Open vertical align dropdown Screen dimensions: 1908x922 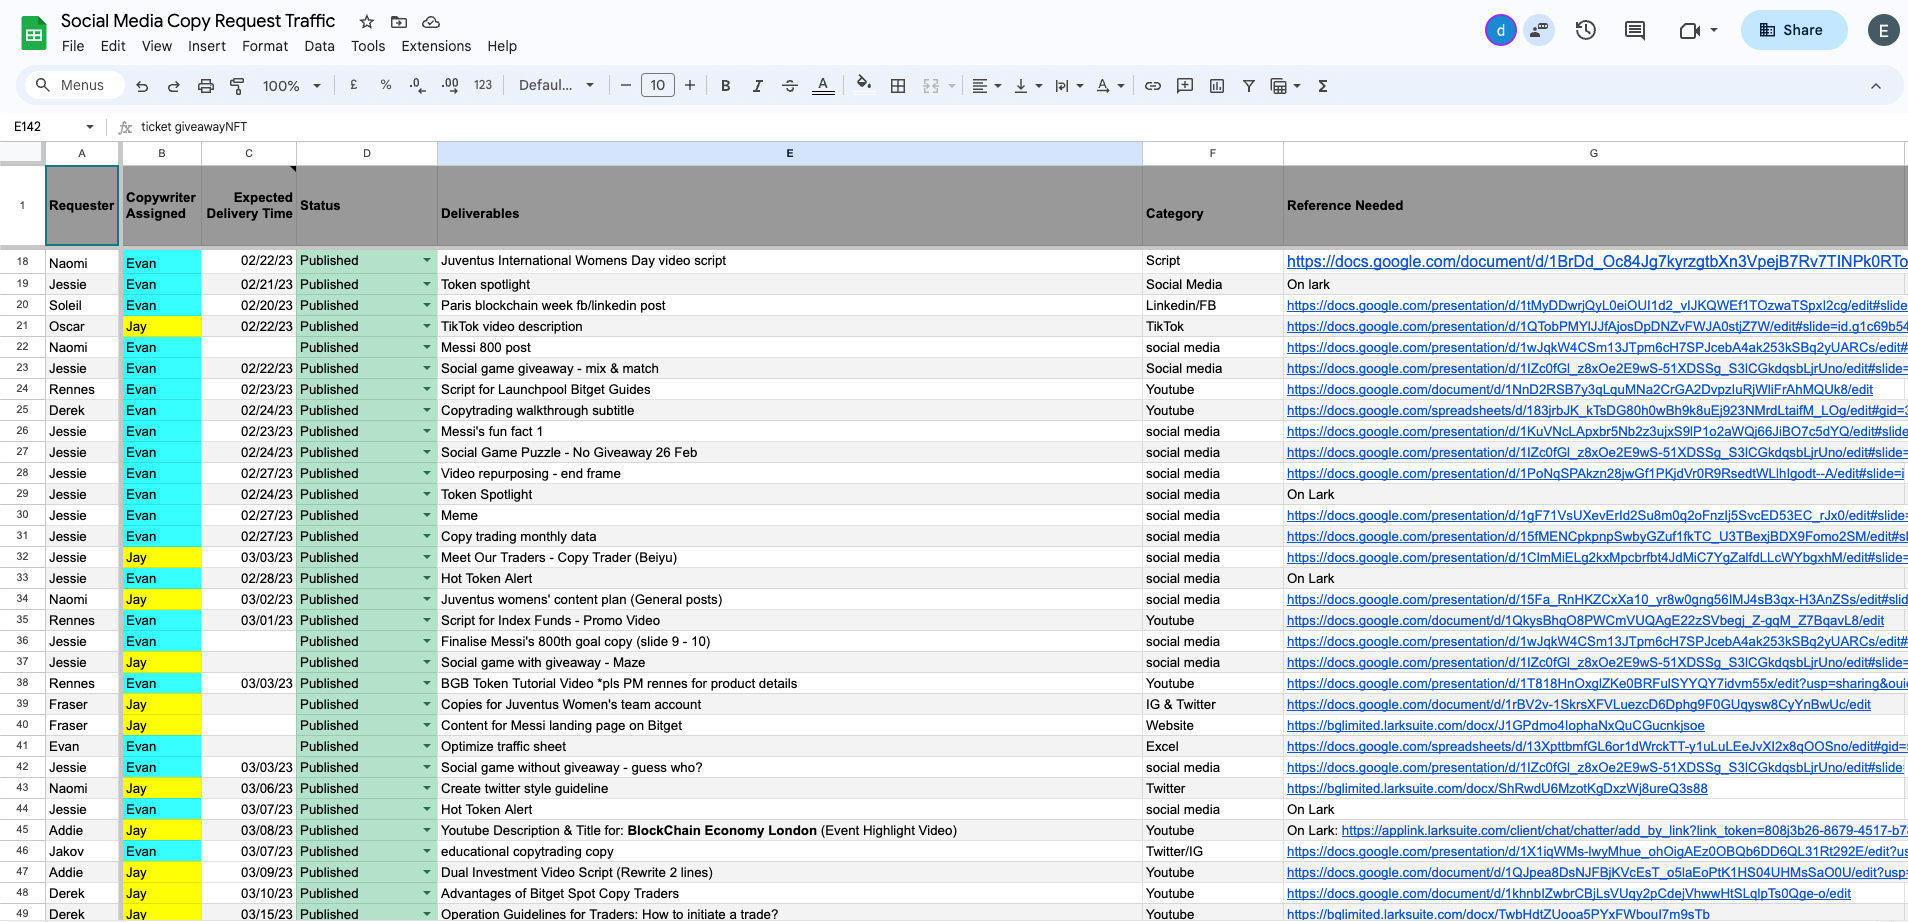pyautogui.click(x=1028, y=86)
